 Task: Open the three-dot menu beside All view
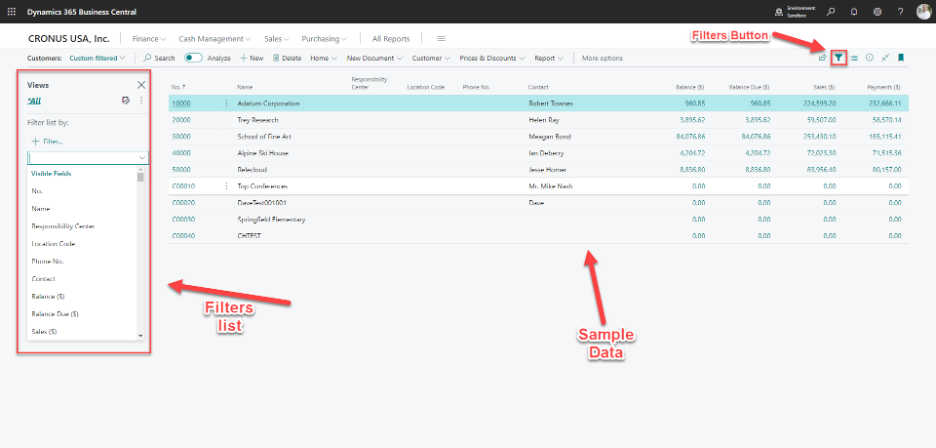click(x=141, y=101)
